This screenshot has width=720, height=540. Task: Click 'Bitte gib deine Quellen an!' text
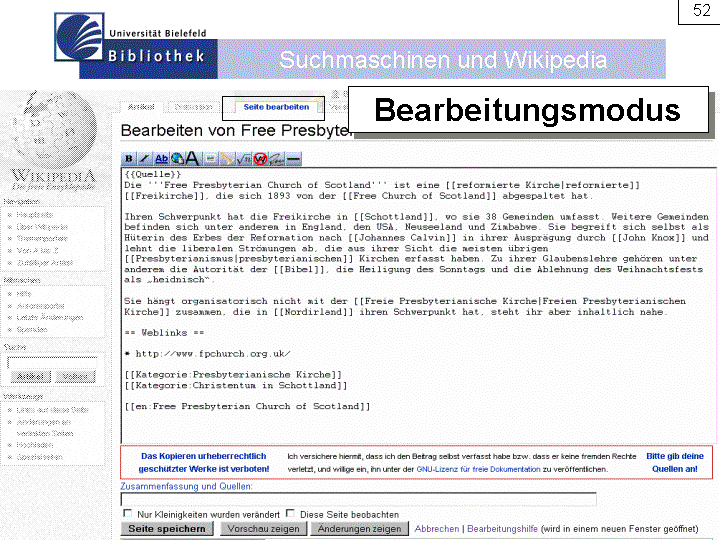tap(675, 462)
